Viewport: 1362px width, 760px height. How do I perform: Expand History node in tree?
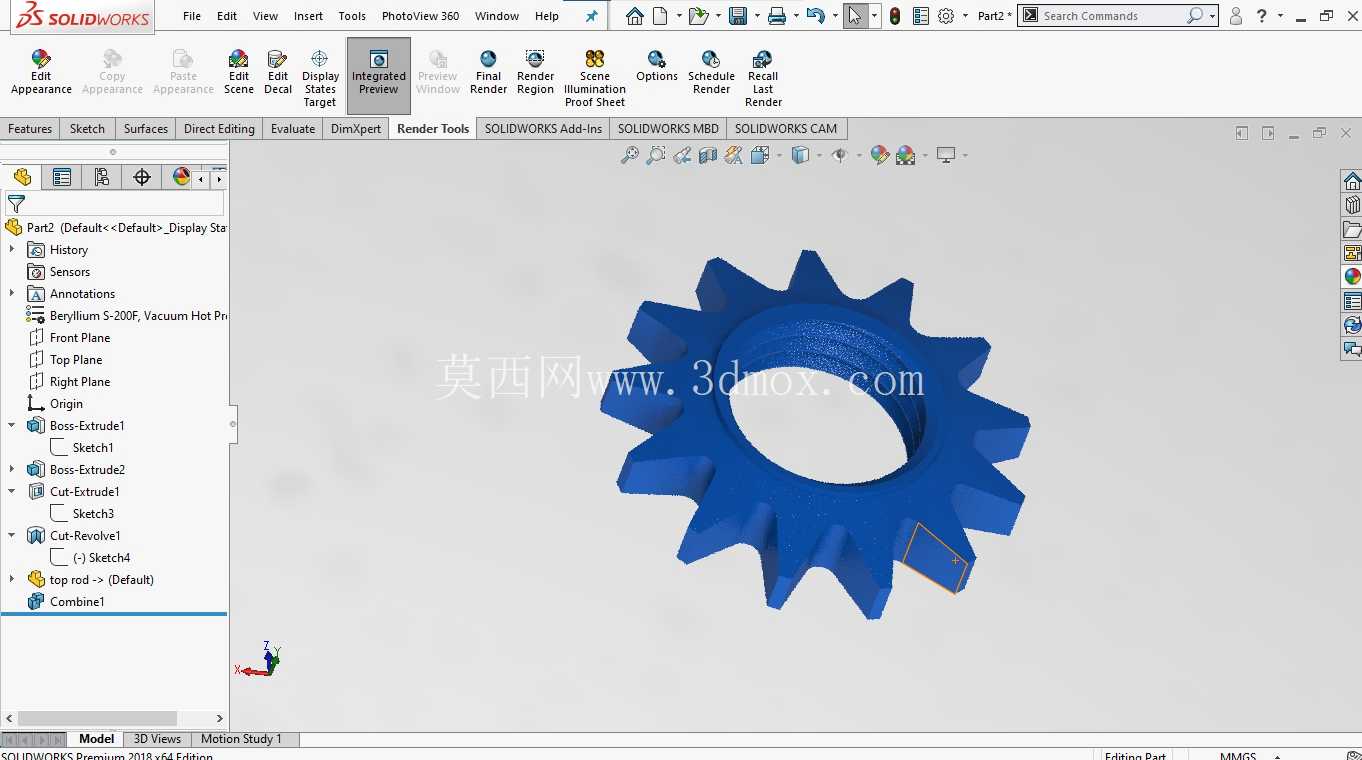pos(12,249)
